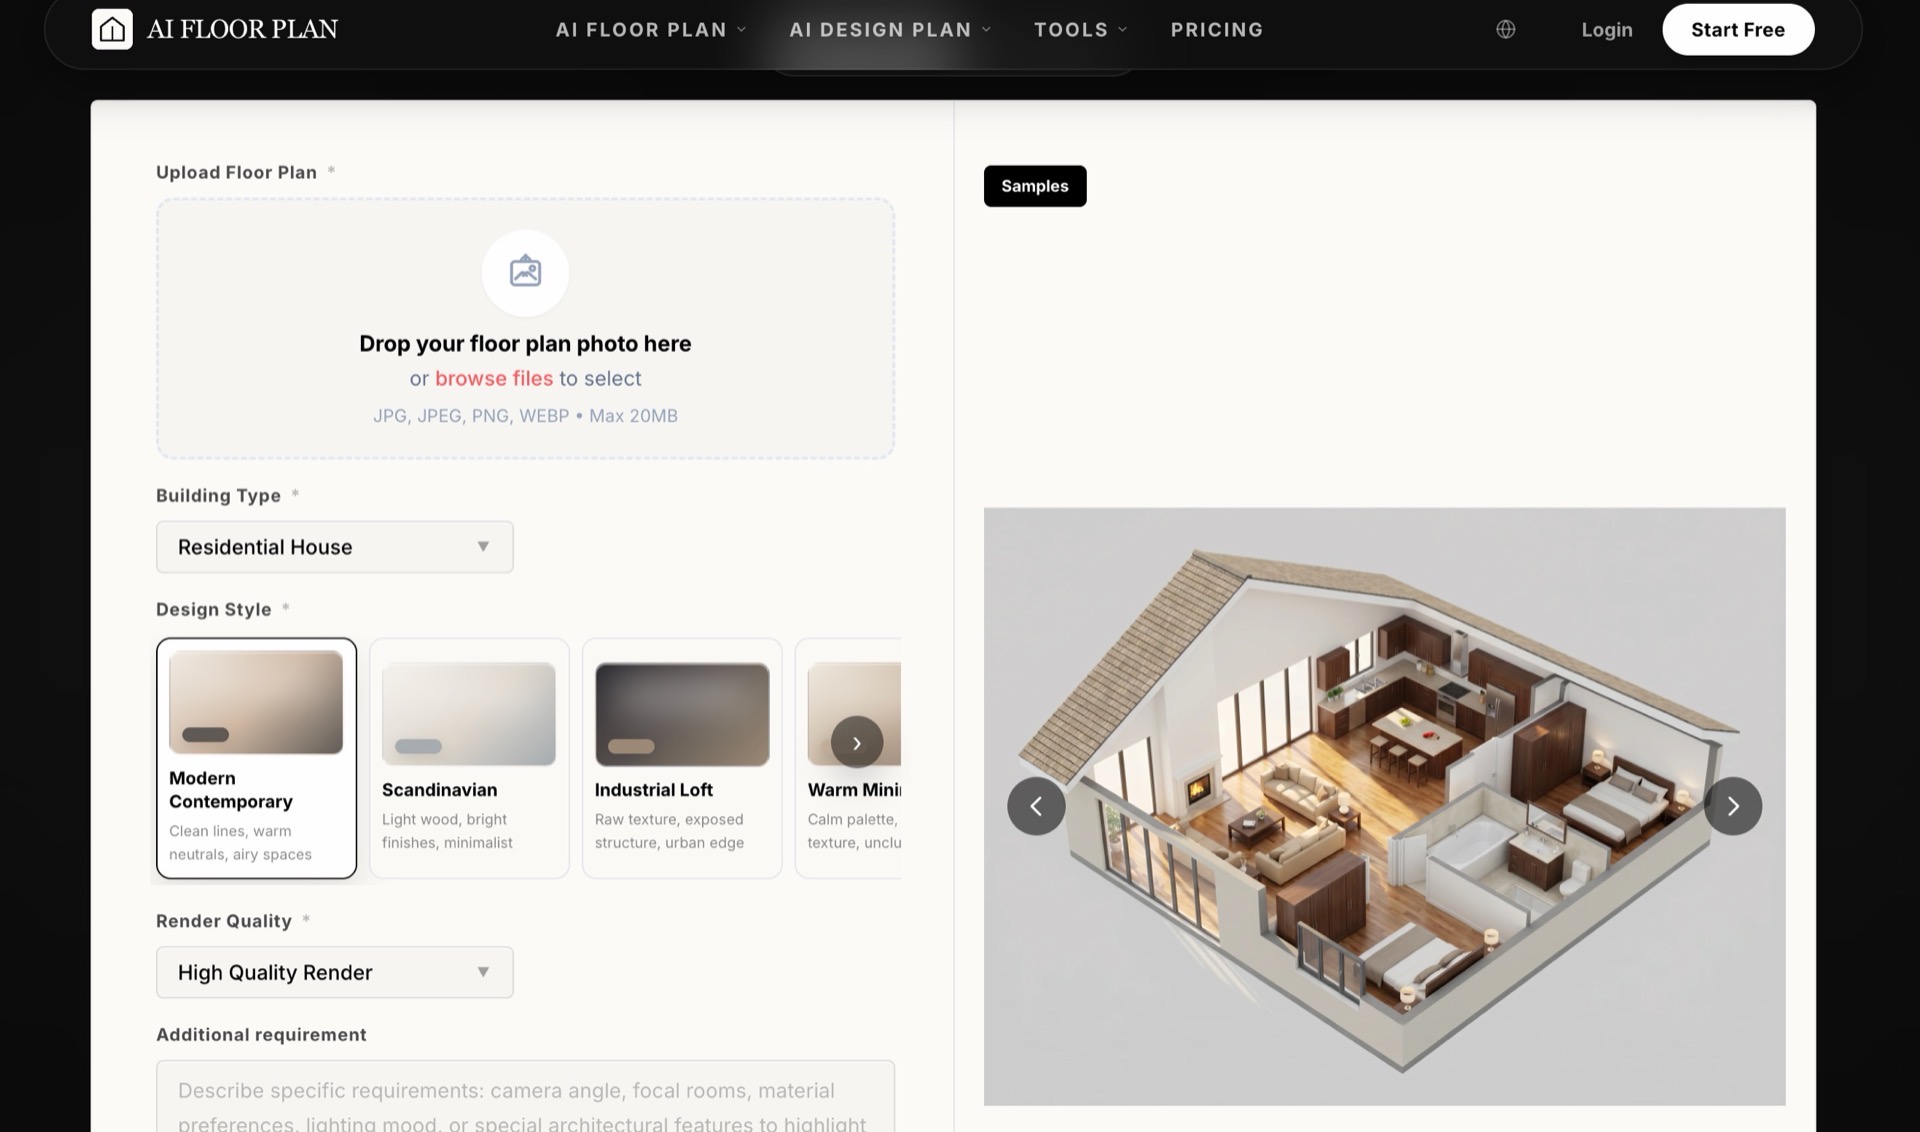
Task: Click the browse files link
Action: point(494,378)
